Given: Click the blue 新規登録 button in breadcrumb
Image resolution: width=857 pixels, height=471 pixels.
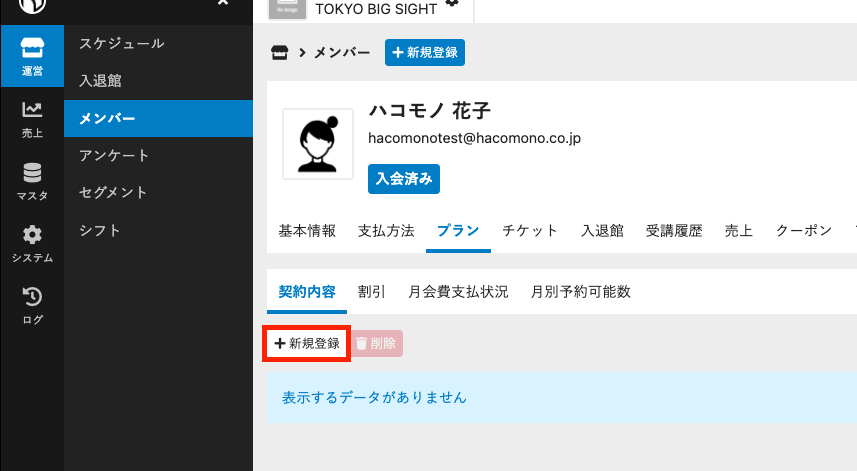Looking at the screenshot, I should (x=425, y=52).
